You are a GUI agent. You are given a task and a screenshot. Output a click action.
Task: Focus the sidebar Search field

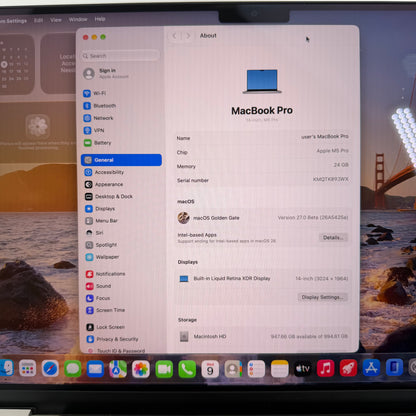pos(120,56)
